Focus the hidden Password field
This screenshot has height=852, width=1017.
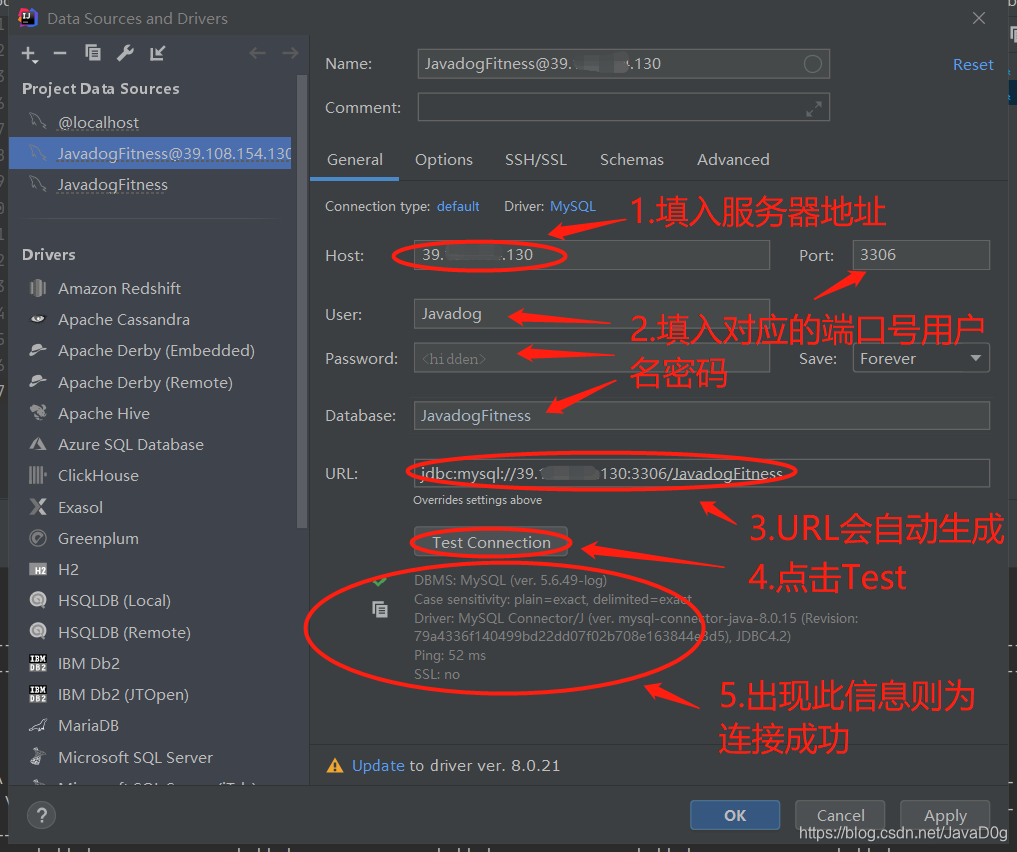point(592,359)
